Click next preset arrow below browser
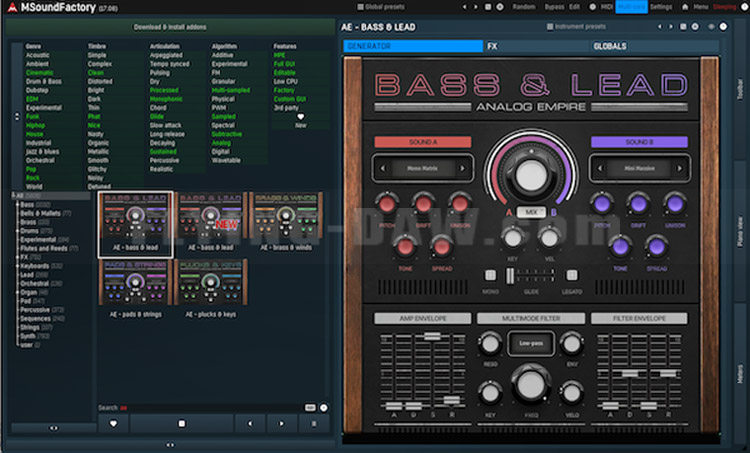 point(281,424)
